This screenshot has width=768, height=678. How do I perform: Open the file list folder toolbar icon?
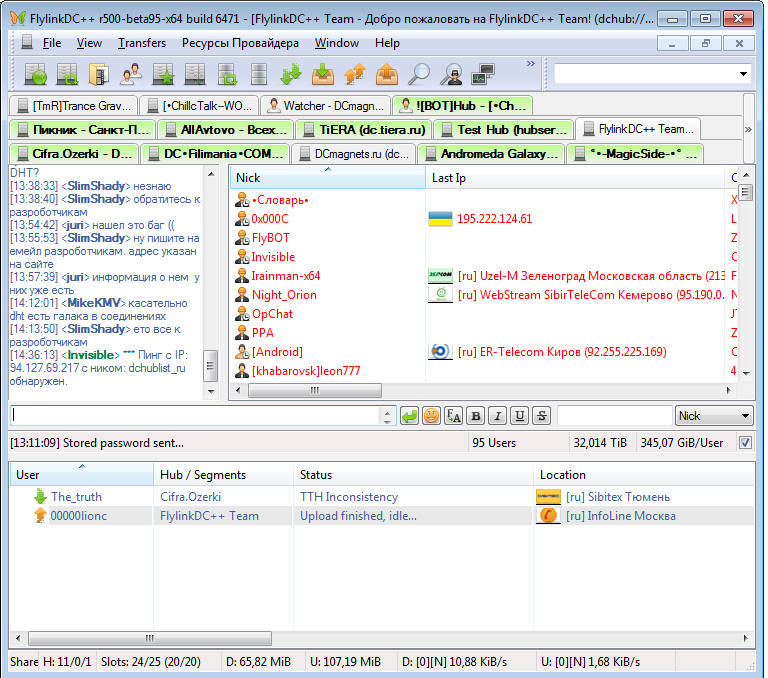click(98, 74)
